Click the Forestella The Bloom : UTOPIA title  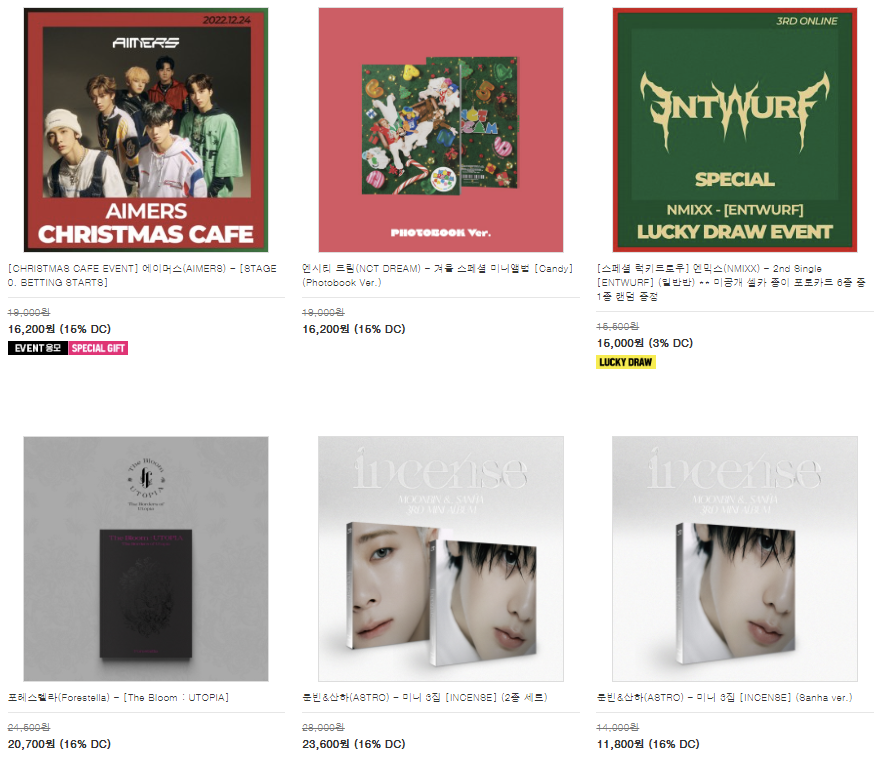click(x=118, y=698)
